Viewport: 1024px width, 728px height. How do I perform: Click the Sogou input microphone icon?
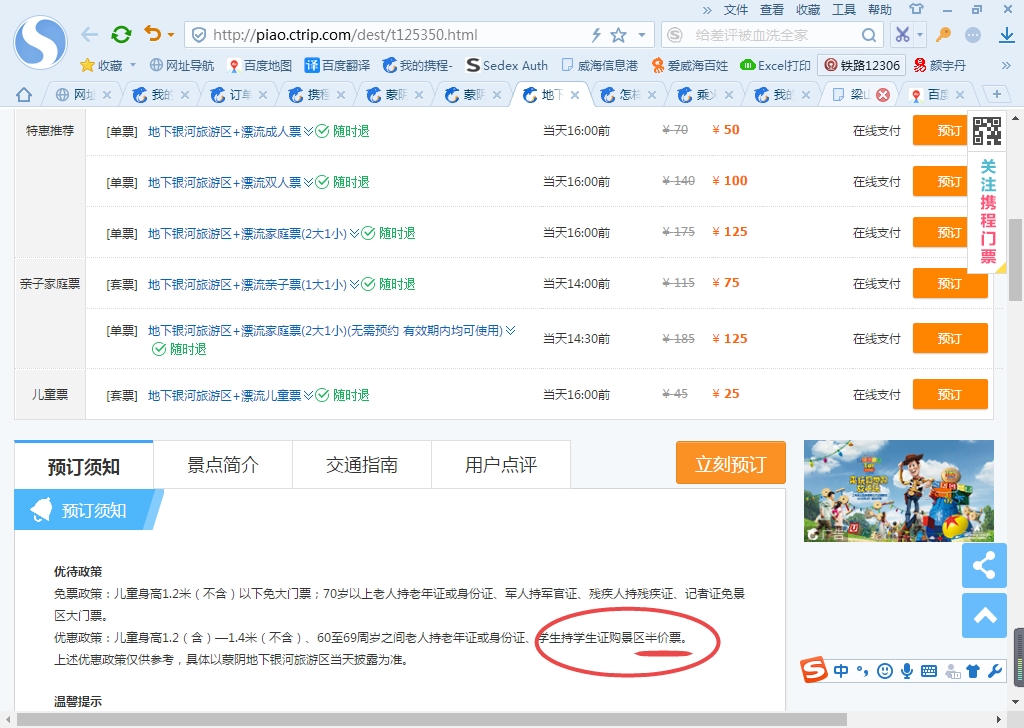[x=907, y=671]
